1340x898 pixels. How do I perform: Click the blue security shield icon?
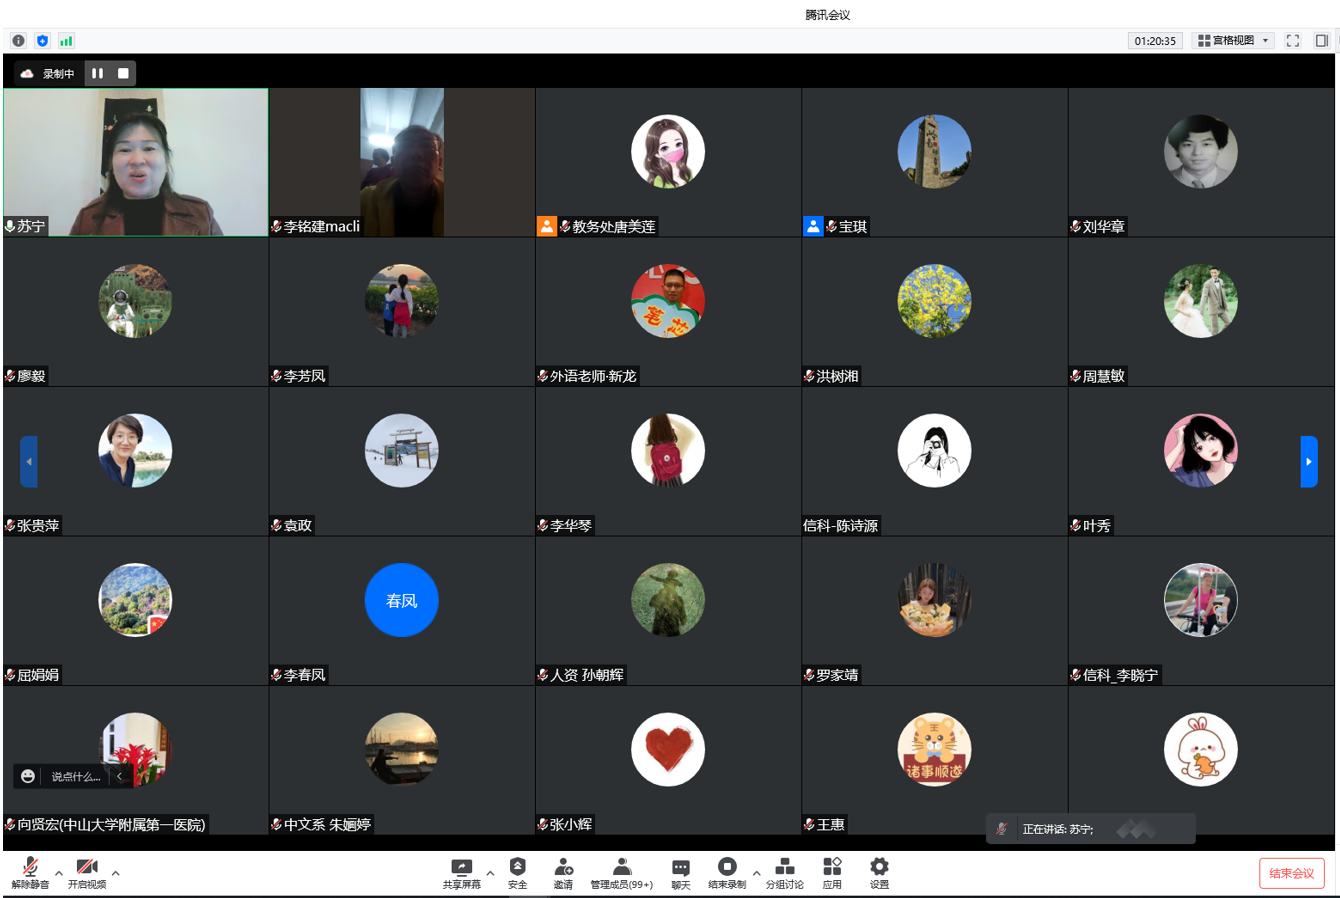[42, 41]
